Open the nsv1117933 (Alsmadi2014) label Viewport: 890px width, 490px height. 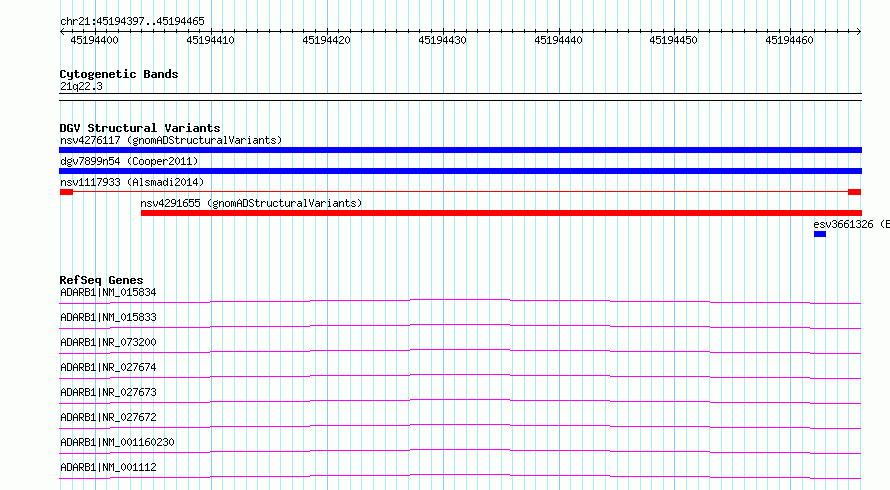tap(132, 182)
